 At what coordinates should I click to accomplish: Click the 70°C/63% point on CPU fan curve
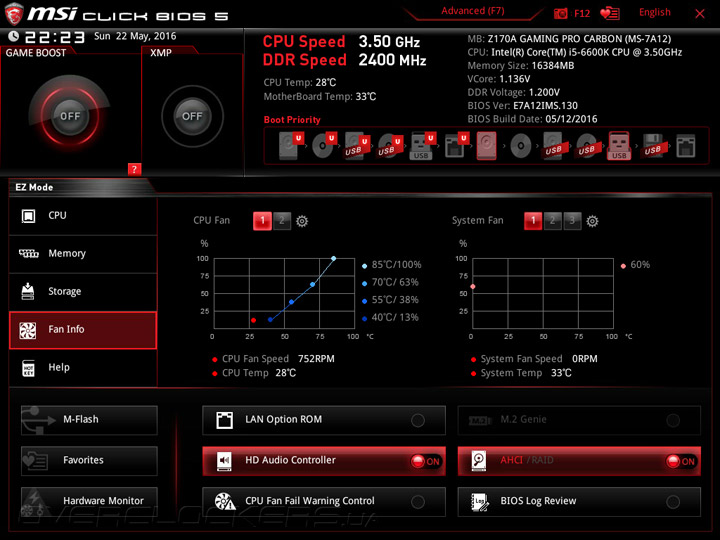[x=313, y=285]
